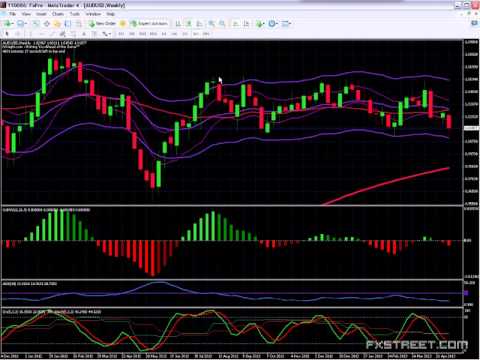Click the Zoom Out chart icon
This screenshot has width=480, height=360.
click(222, 24)
